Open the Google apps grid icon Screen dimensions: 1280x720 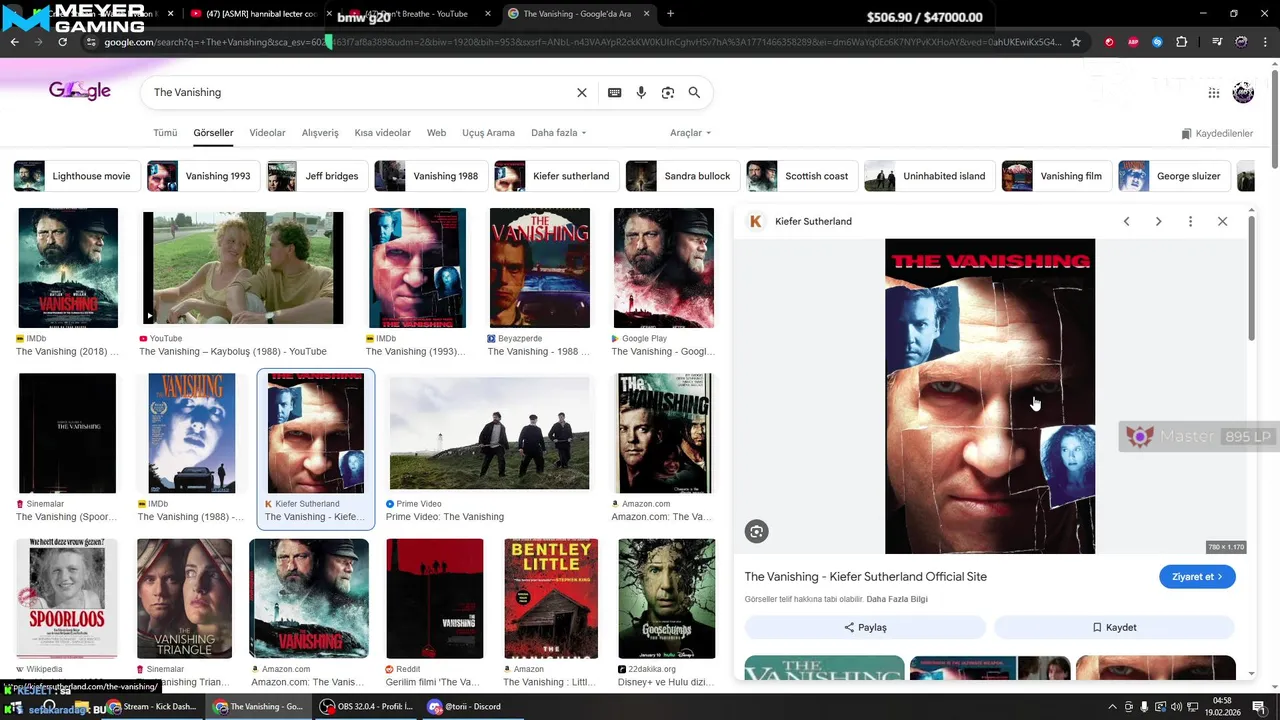click(x=1214, y=93)
